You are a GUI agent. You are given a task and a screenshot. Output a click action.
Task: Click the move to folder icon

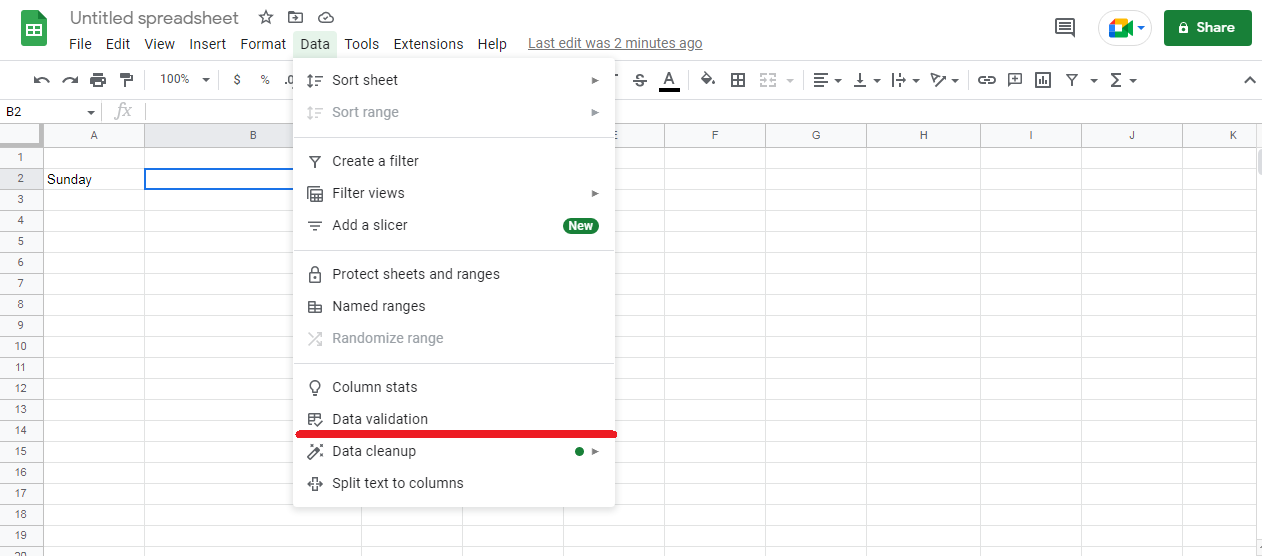[x=295, y=17]
